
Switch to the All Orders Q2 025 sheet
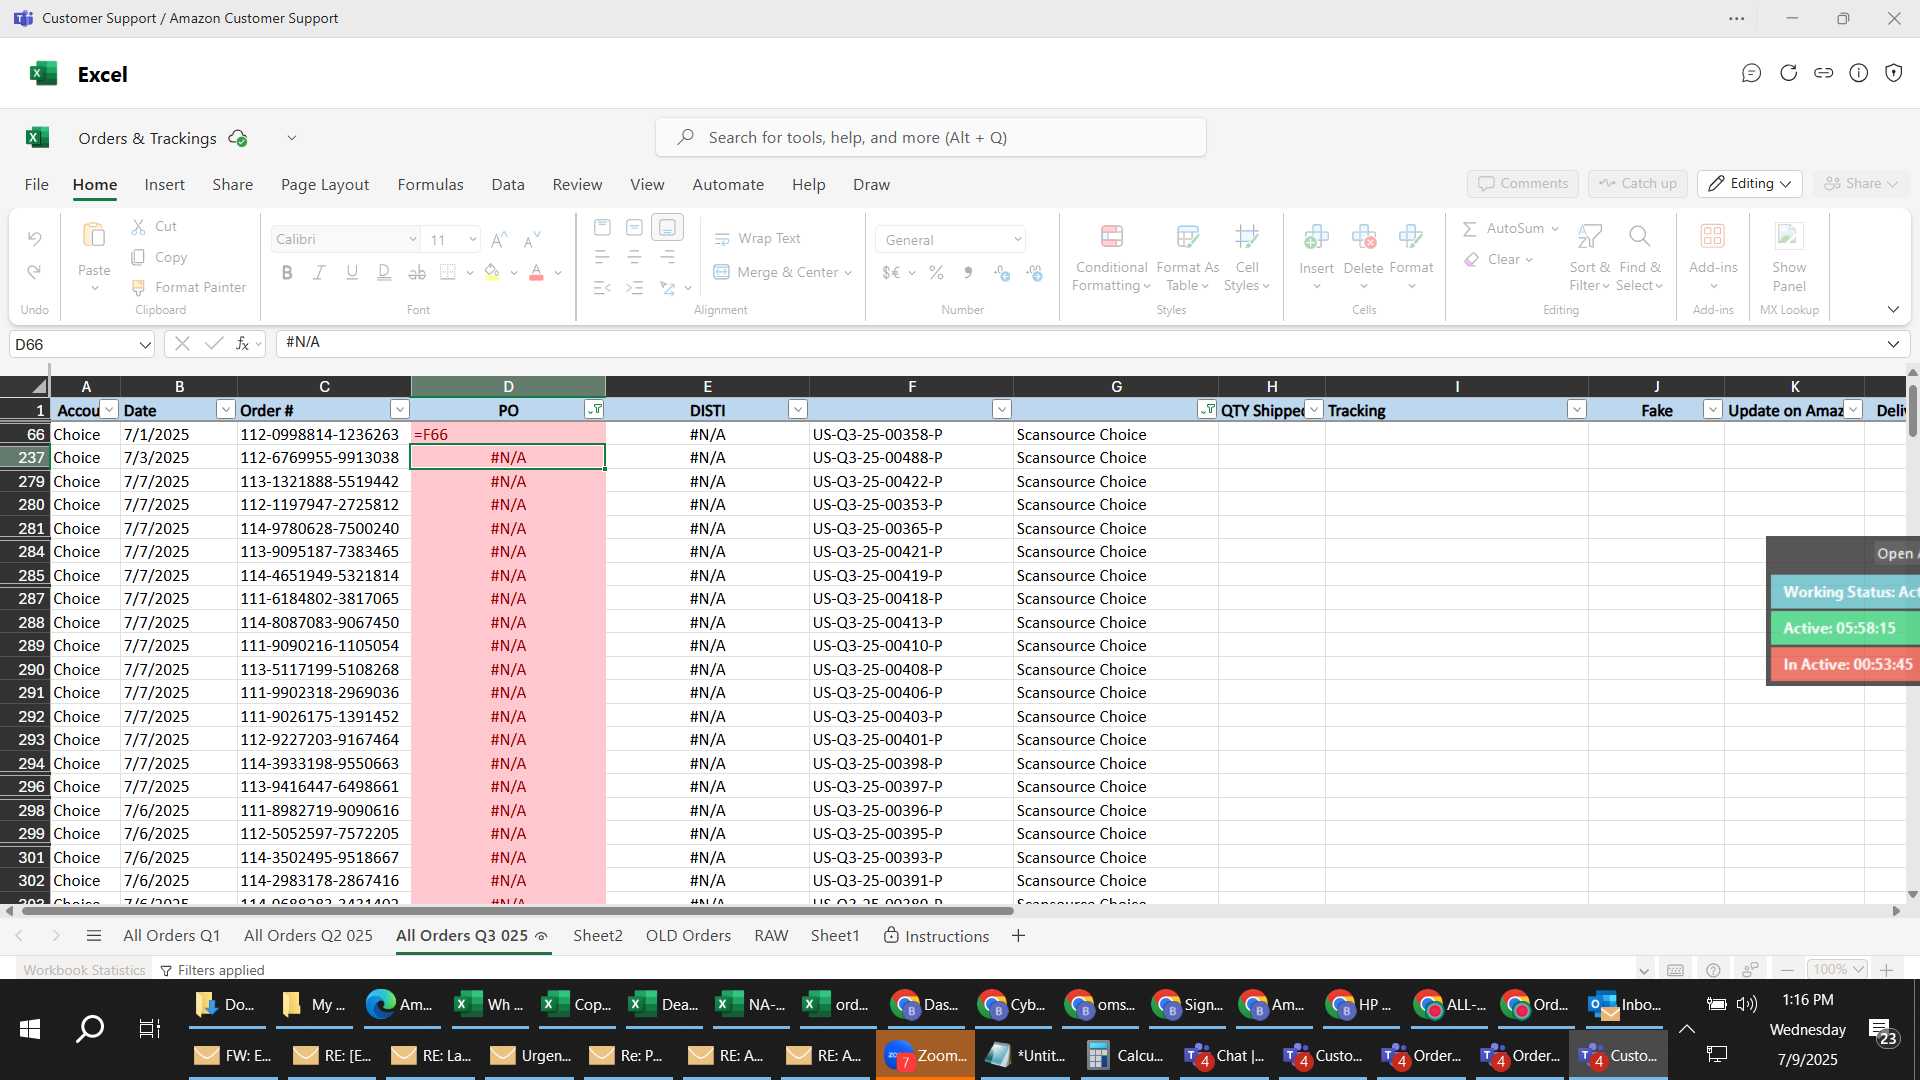(x=308, y=936)
